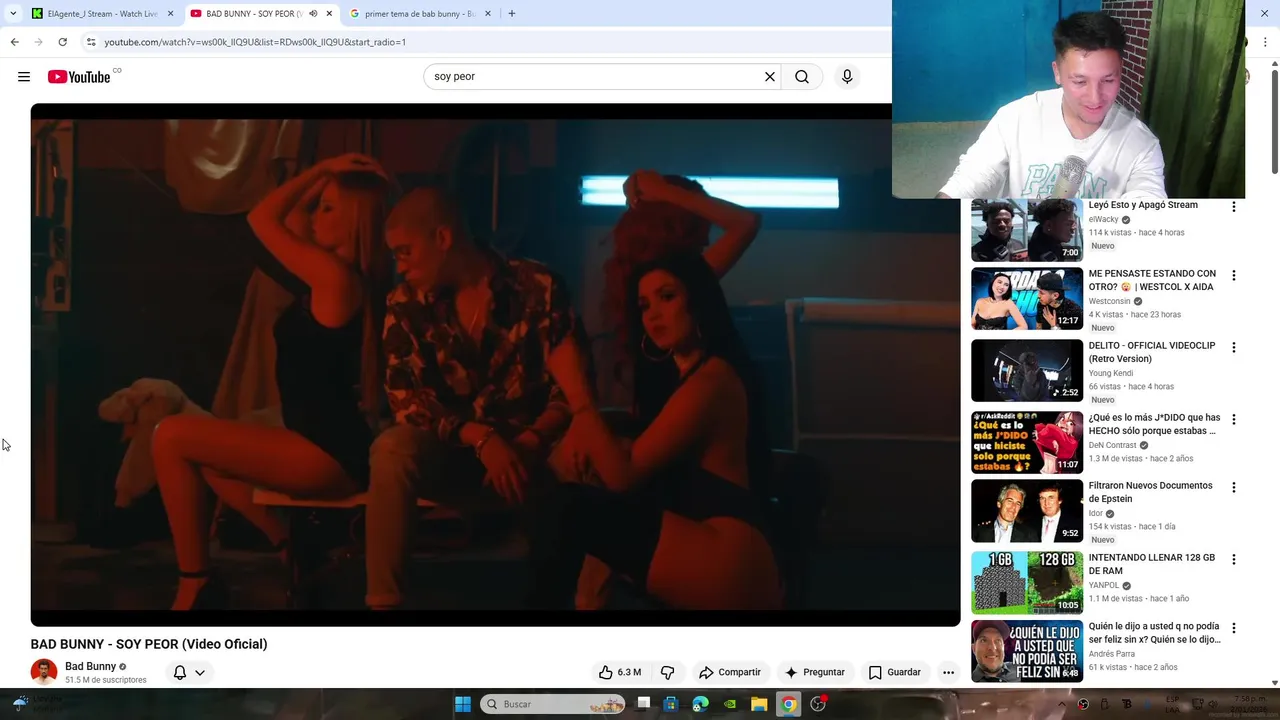
Task: Open more actions for the video
Action: 948,672
